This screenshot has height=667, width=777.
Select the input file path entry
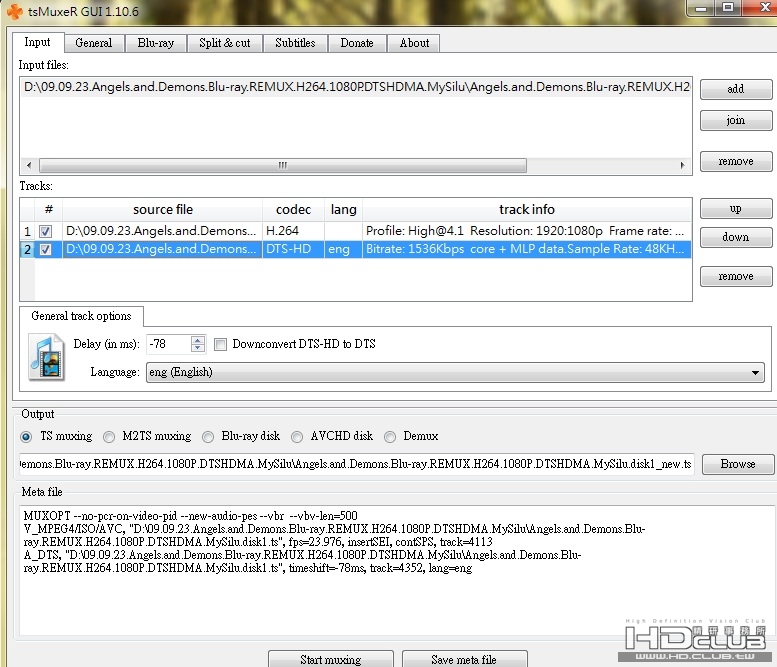356,87
